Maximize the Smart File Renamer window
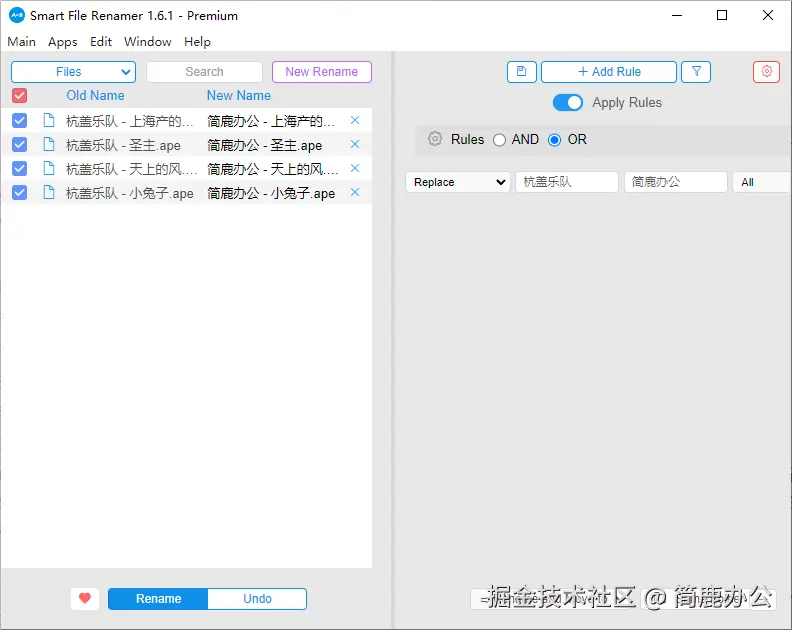Viewport: 792px width, 630px height. (722, 15)
